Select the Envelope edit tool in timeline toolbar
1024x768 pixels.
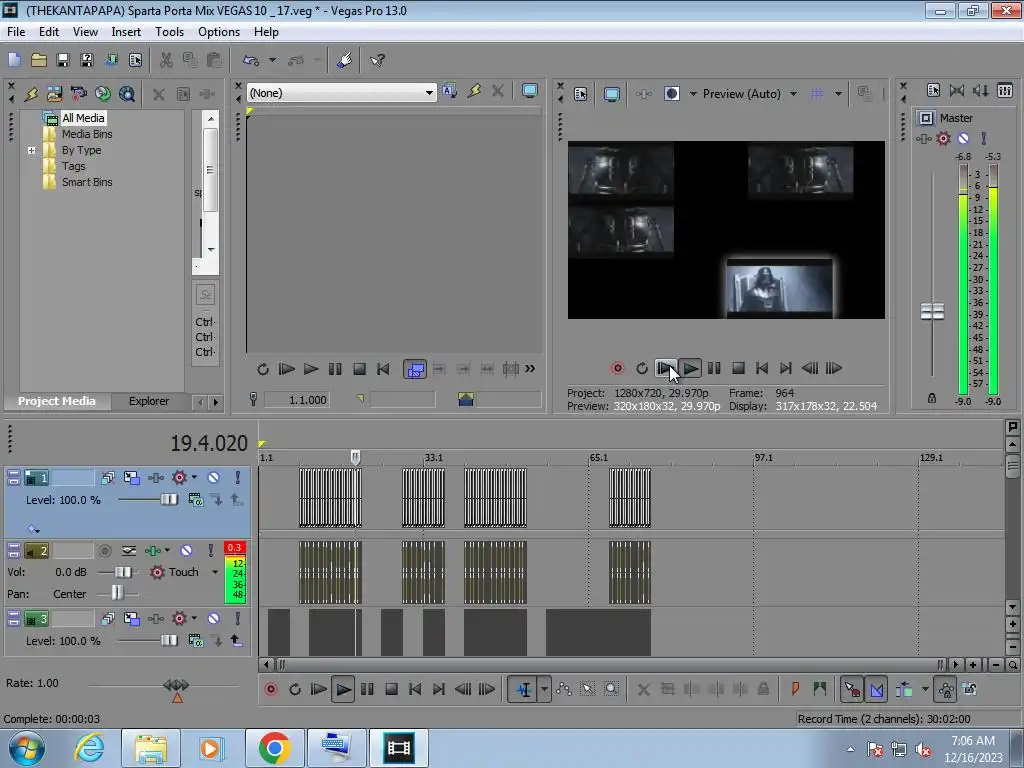[564, 689]
